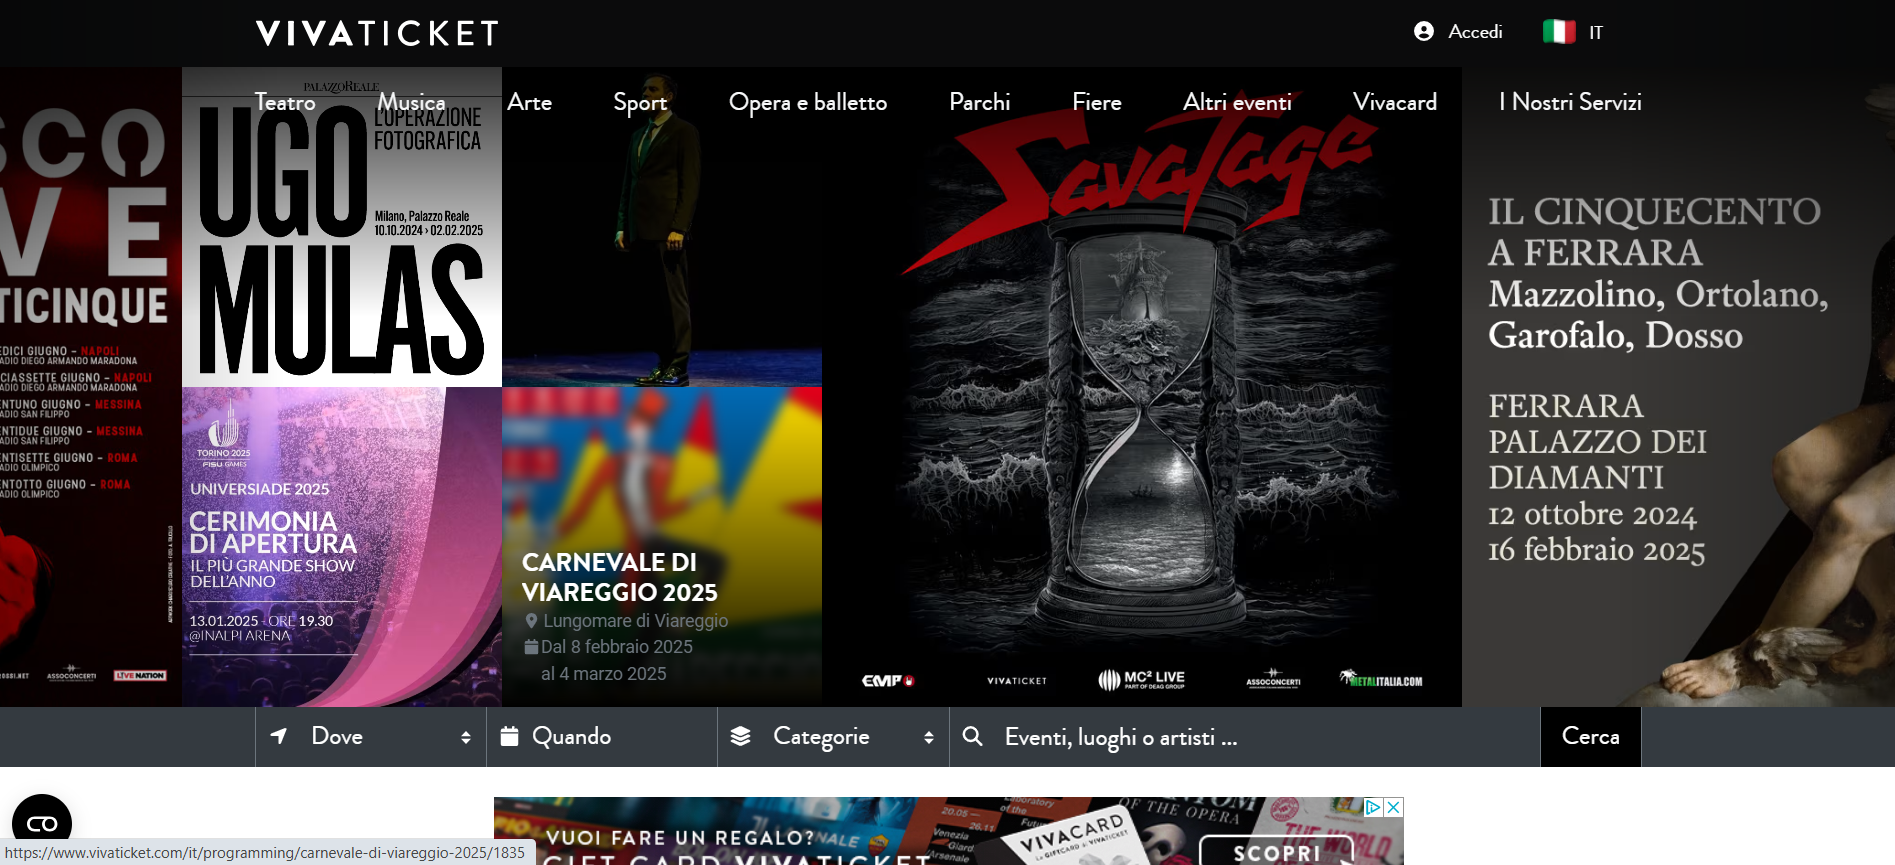This screenshot has height=865, width=1895.
Task: Click the user account icon beside Accedi
Action: click(x=1423, y=32)
